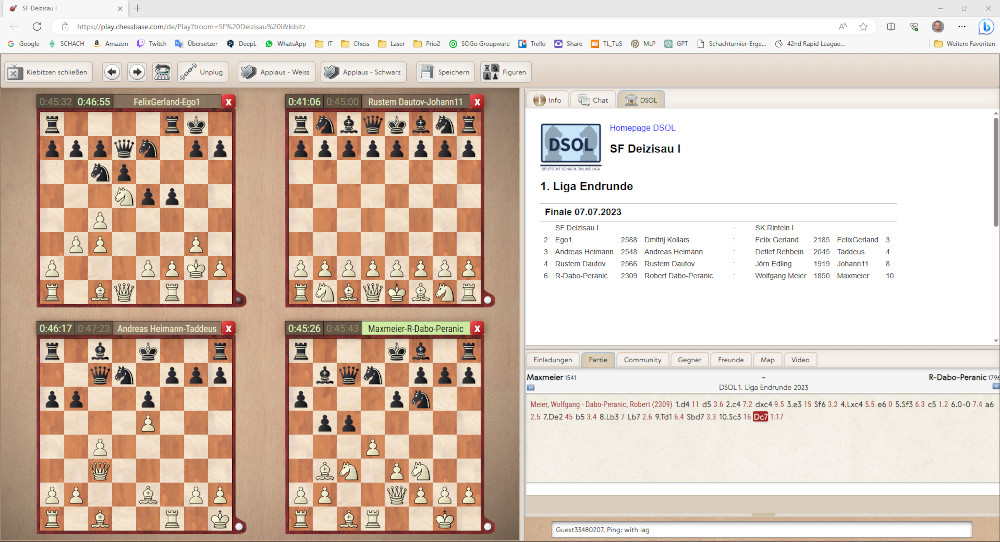Viewport: 1000px width, 542px height.
Task: Close the Maxmeier-R-Dabo-Peranic board
Action: pos(477,328)
